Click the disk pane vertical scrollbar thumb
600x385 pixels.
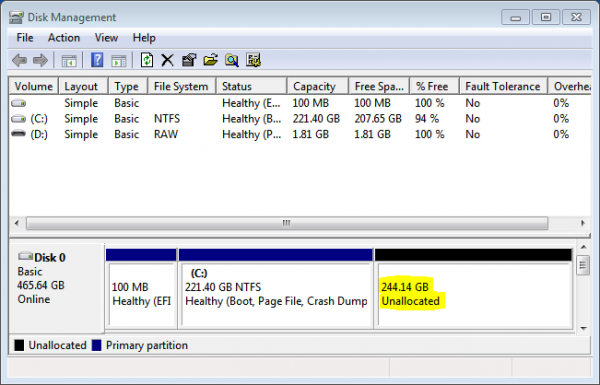pyautogui.click(x=583, y=265)
